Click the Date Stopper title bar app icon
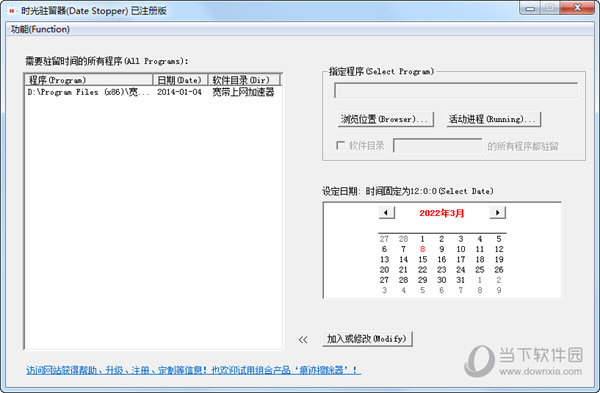Image resolution: width=600 pixels, height=393 pixels. click(11, 11)
